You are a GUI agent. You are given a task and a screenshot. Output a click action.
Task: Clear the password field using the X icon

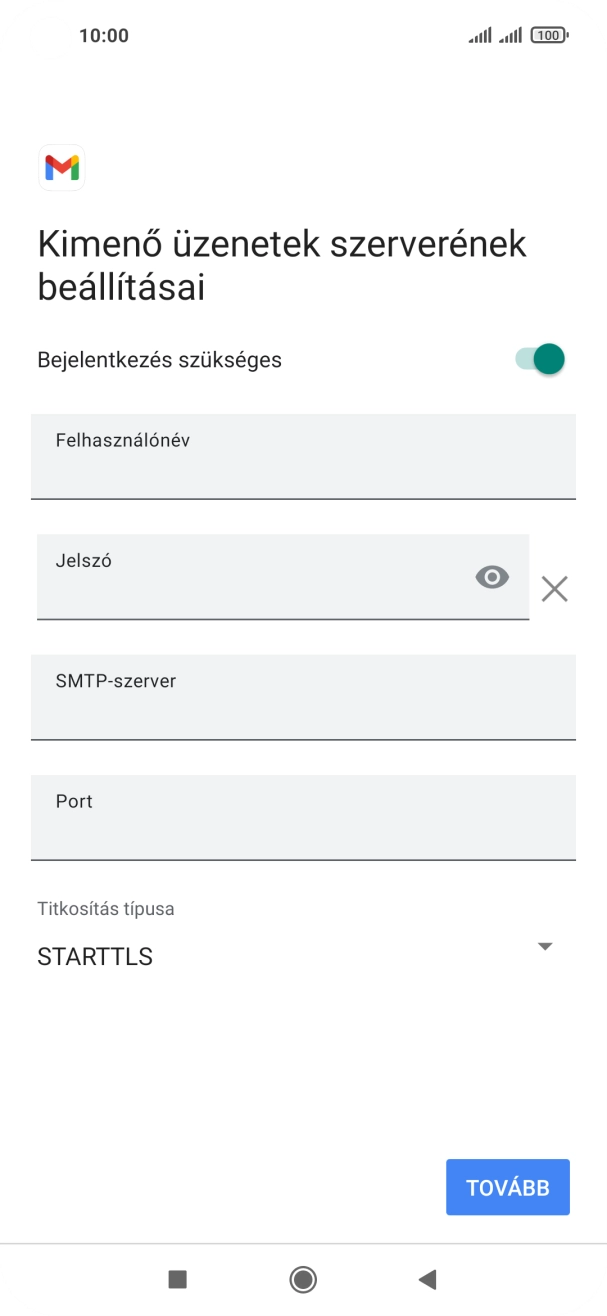coord(554,589)
